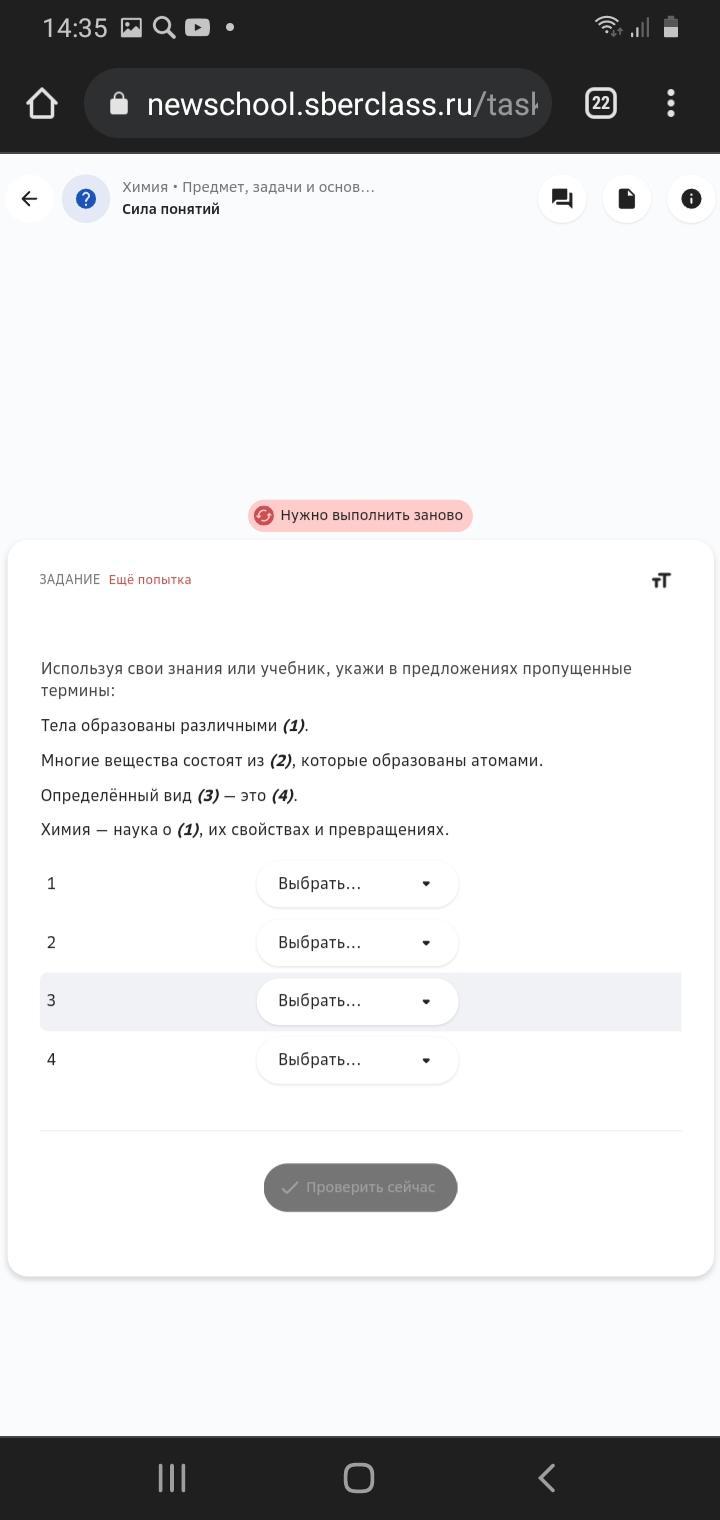Tap the newschool.sberclass.ru address bar
The width and height of the screenshot is (720, 1520).
[318, 104]
